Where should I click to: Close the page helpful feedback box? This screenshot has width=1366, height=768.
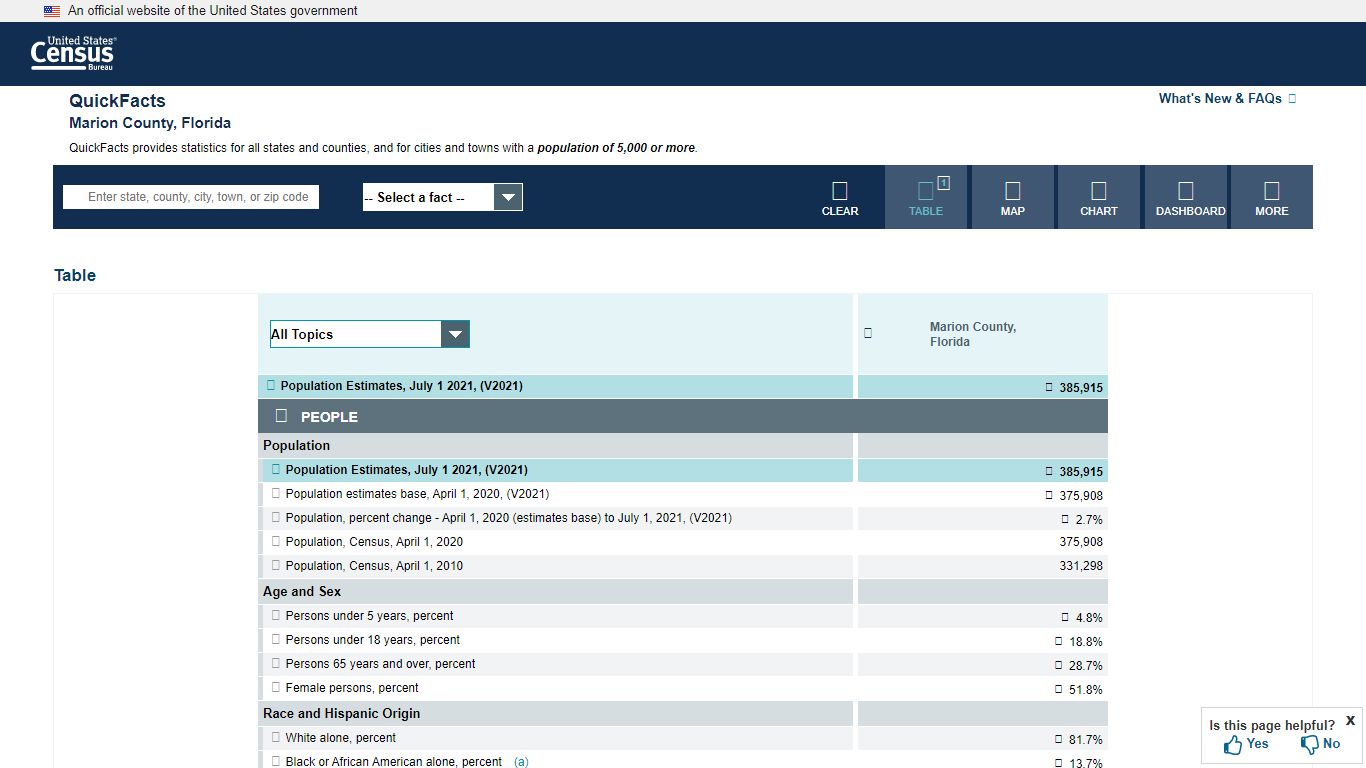1350,720
